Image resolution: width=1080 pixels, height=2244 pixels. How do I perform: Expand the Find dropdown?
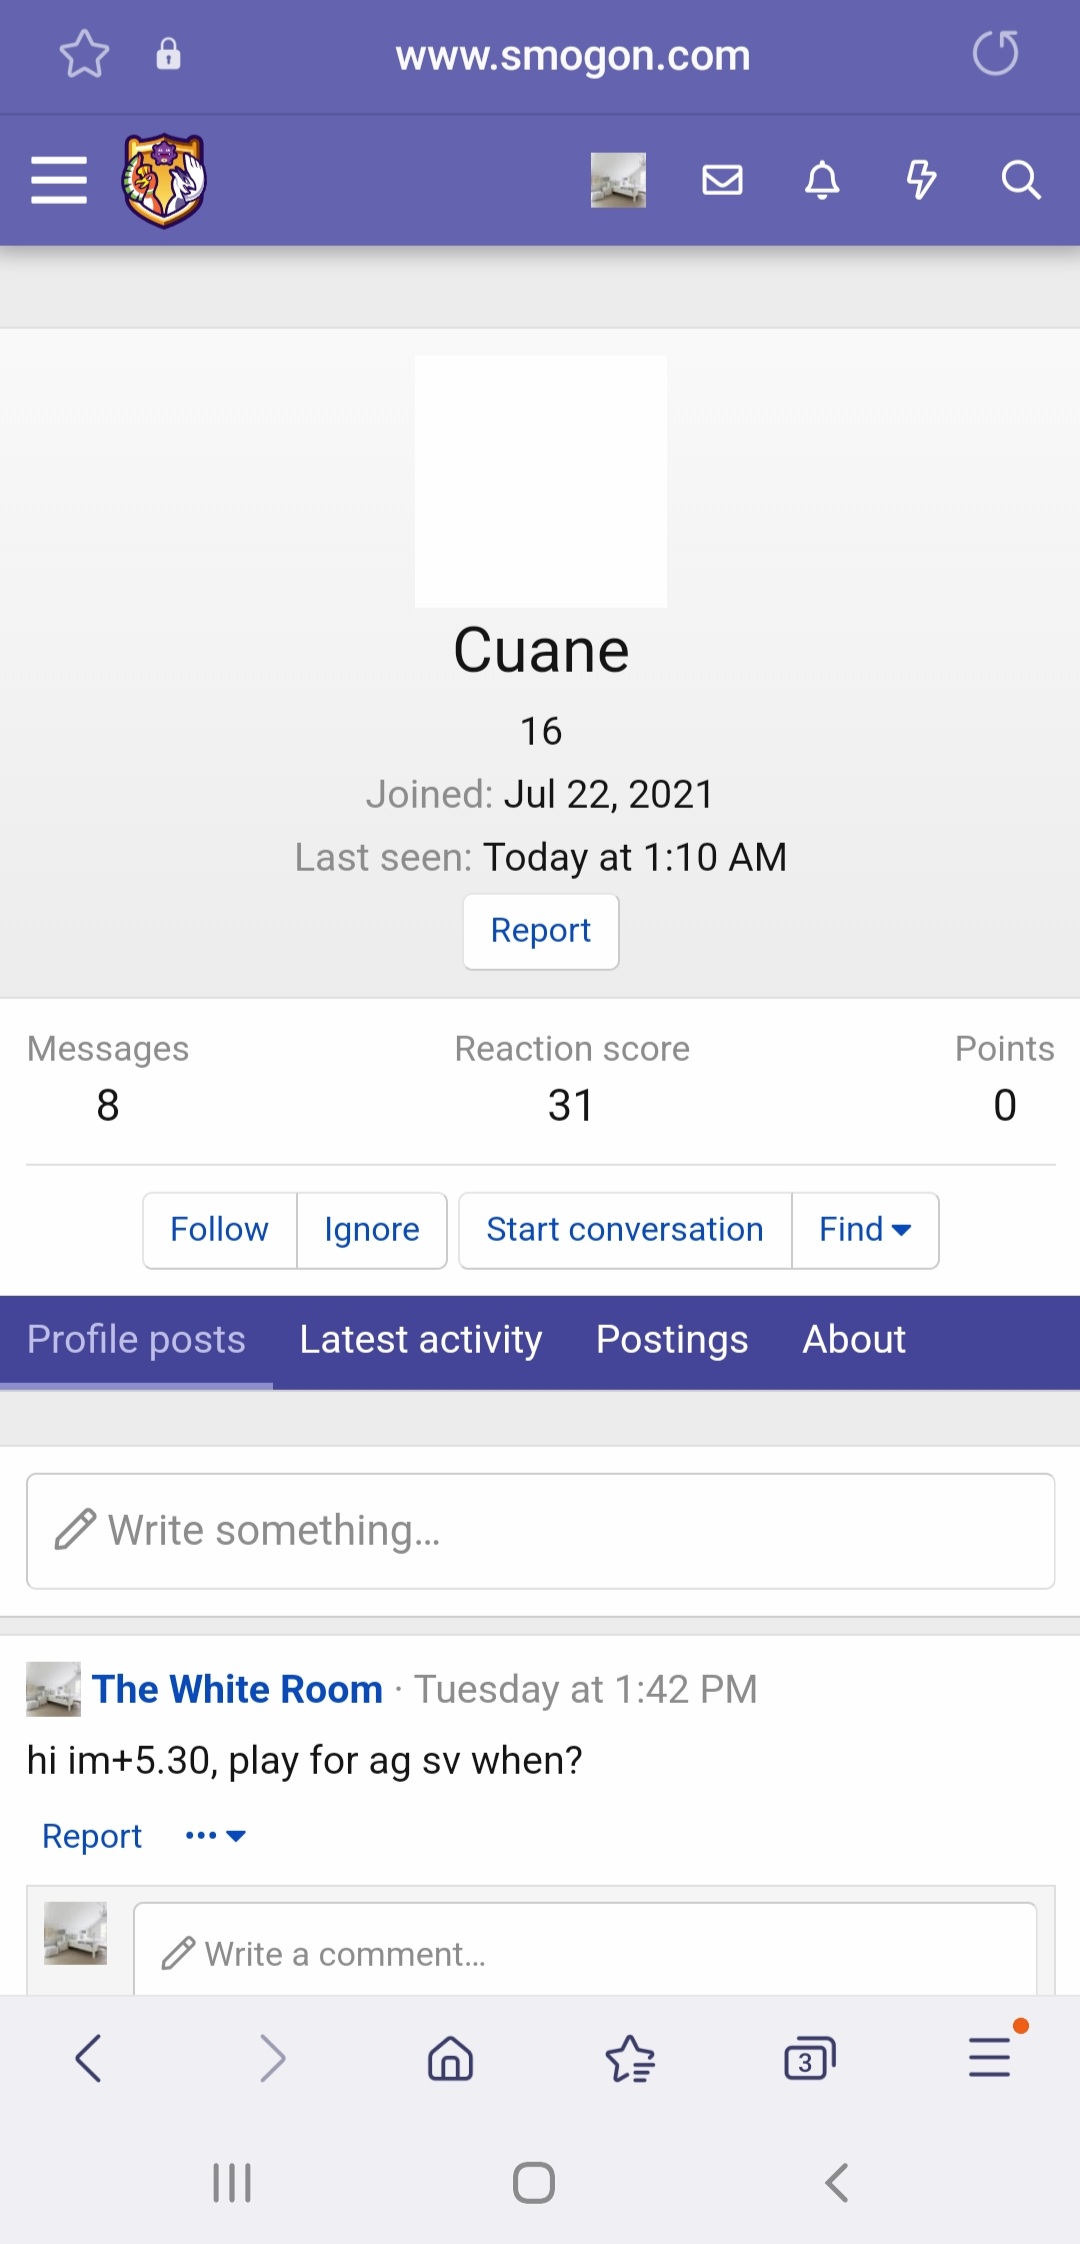pos(865,1230)
